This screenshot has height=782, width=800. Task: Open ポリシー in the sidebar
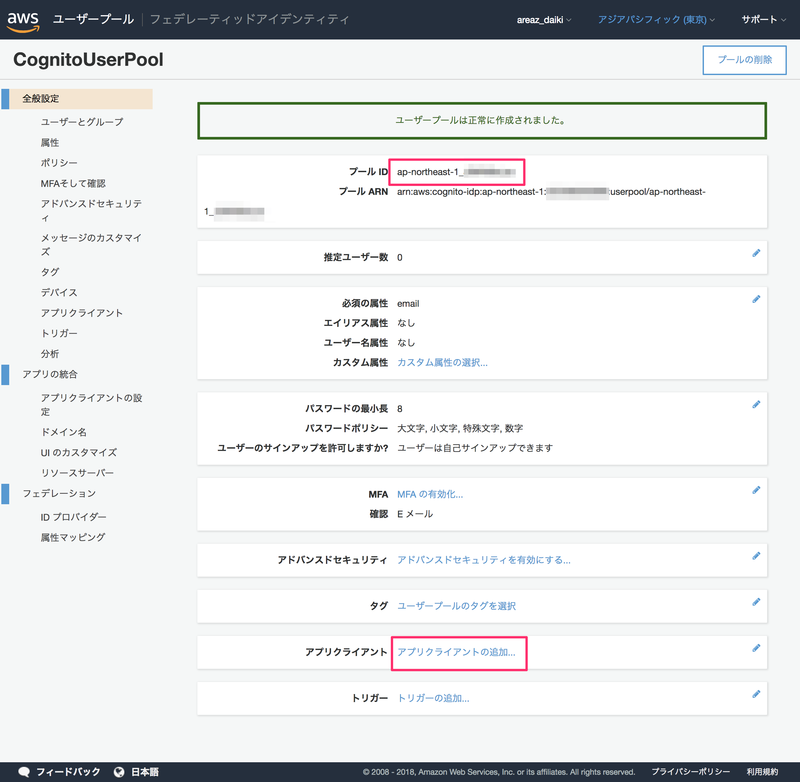[x=59, y=163]
